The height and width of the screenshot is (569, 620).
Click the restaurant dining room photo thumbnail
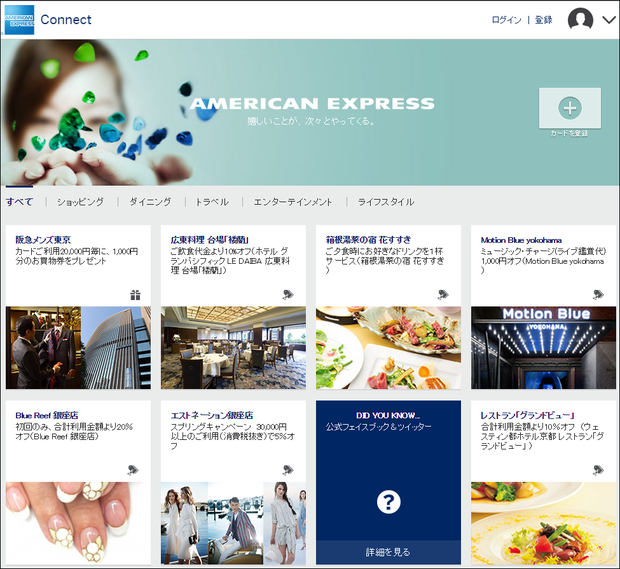233,348
